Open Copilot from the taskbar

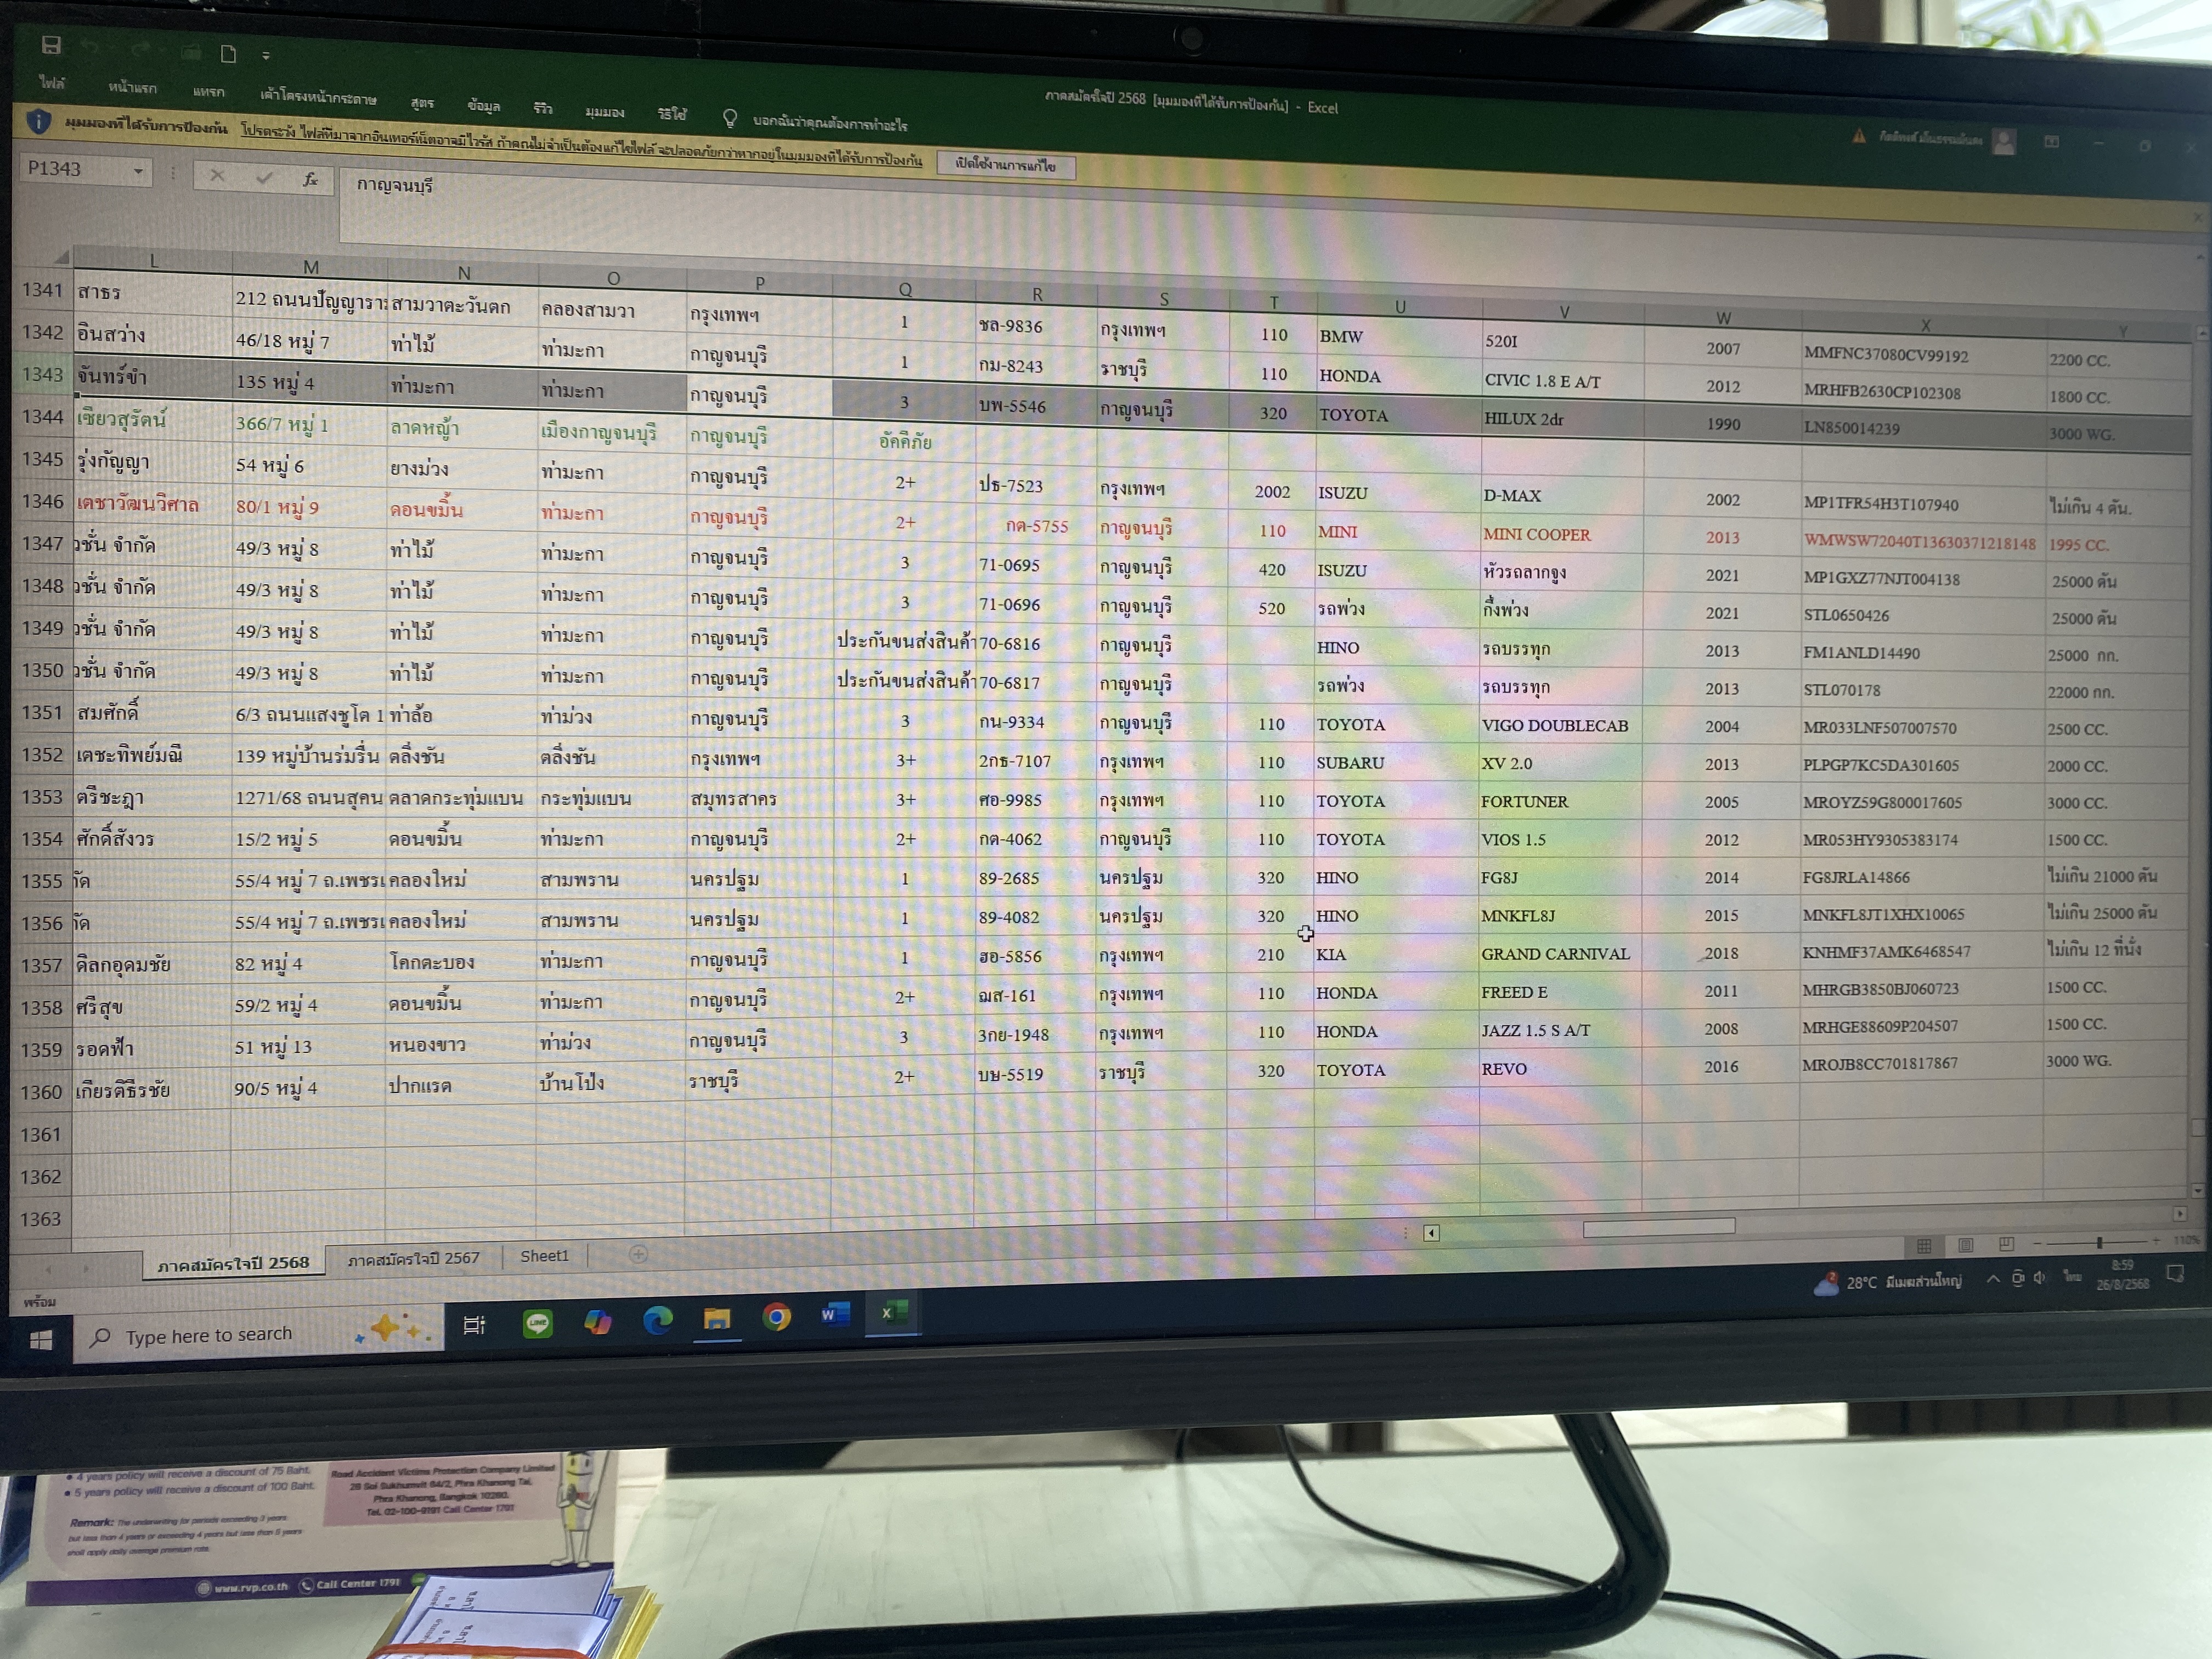click(x=597, y=1323)
